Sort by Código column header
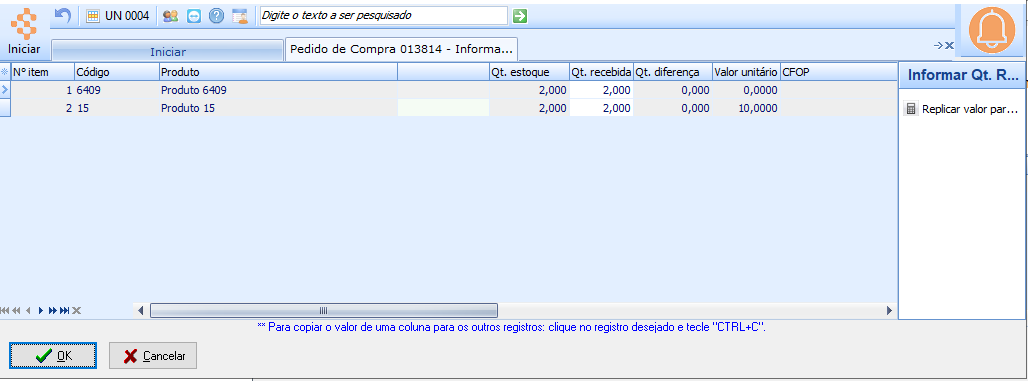The image size is (1028, 381). click(x=117, y=72)
